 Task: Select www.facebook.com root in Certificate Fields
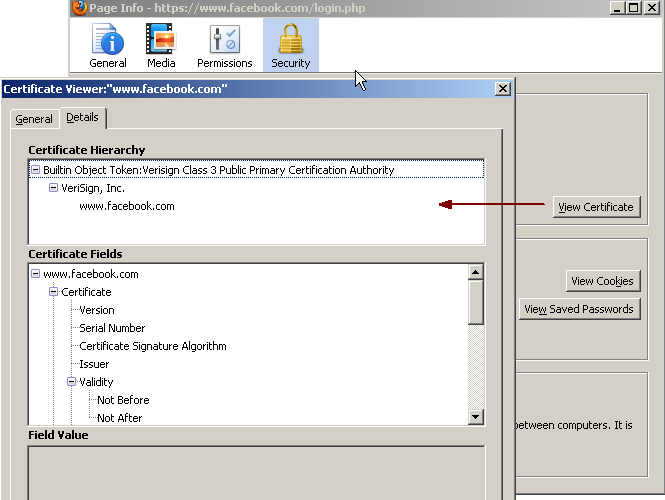pos(91,274)
